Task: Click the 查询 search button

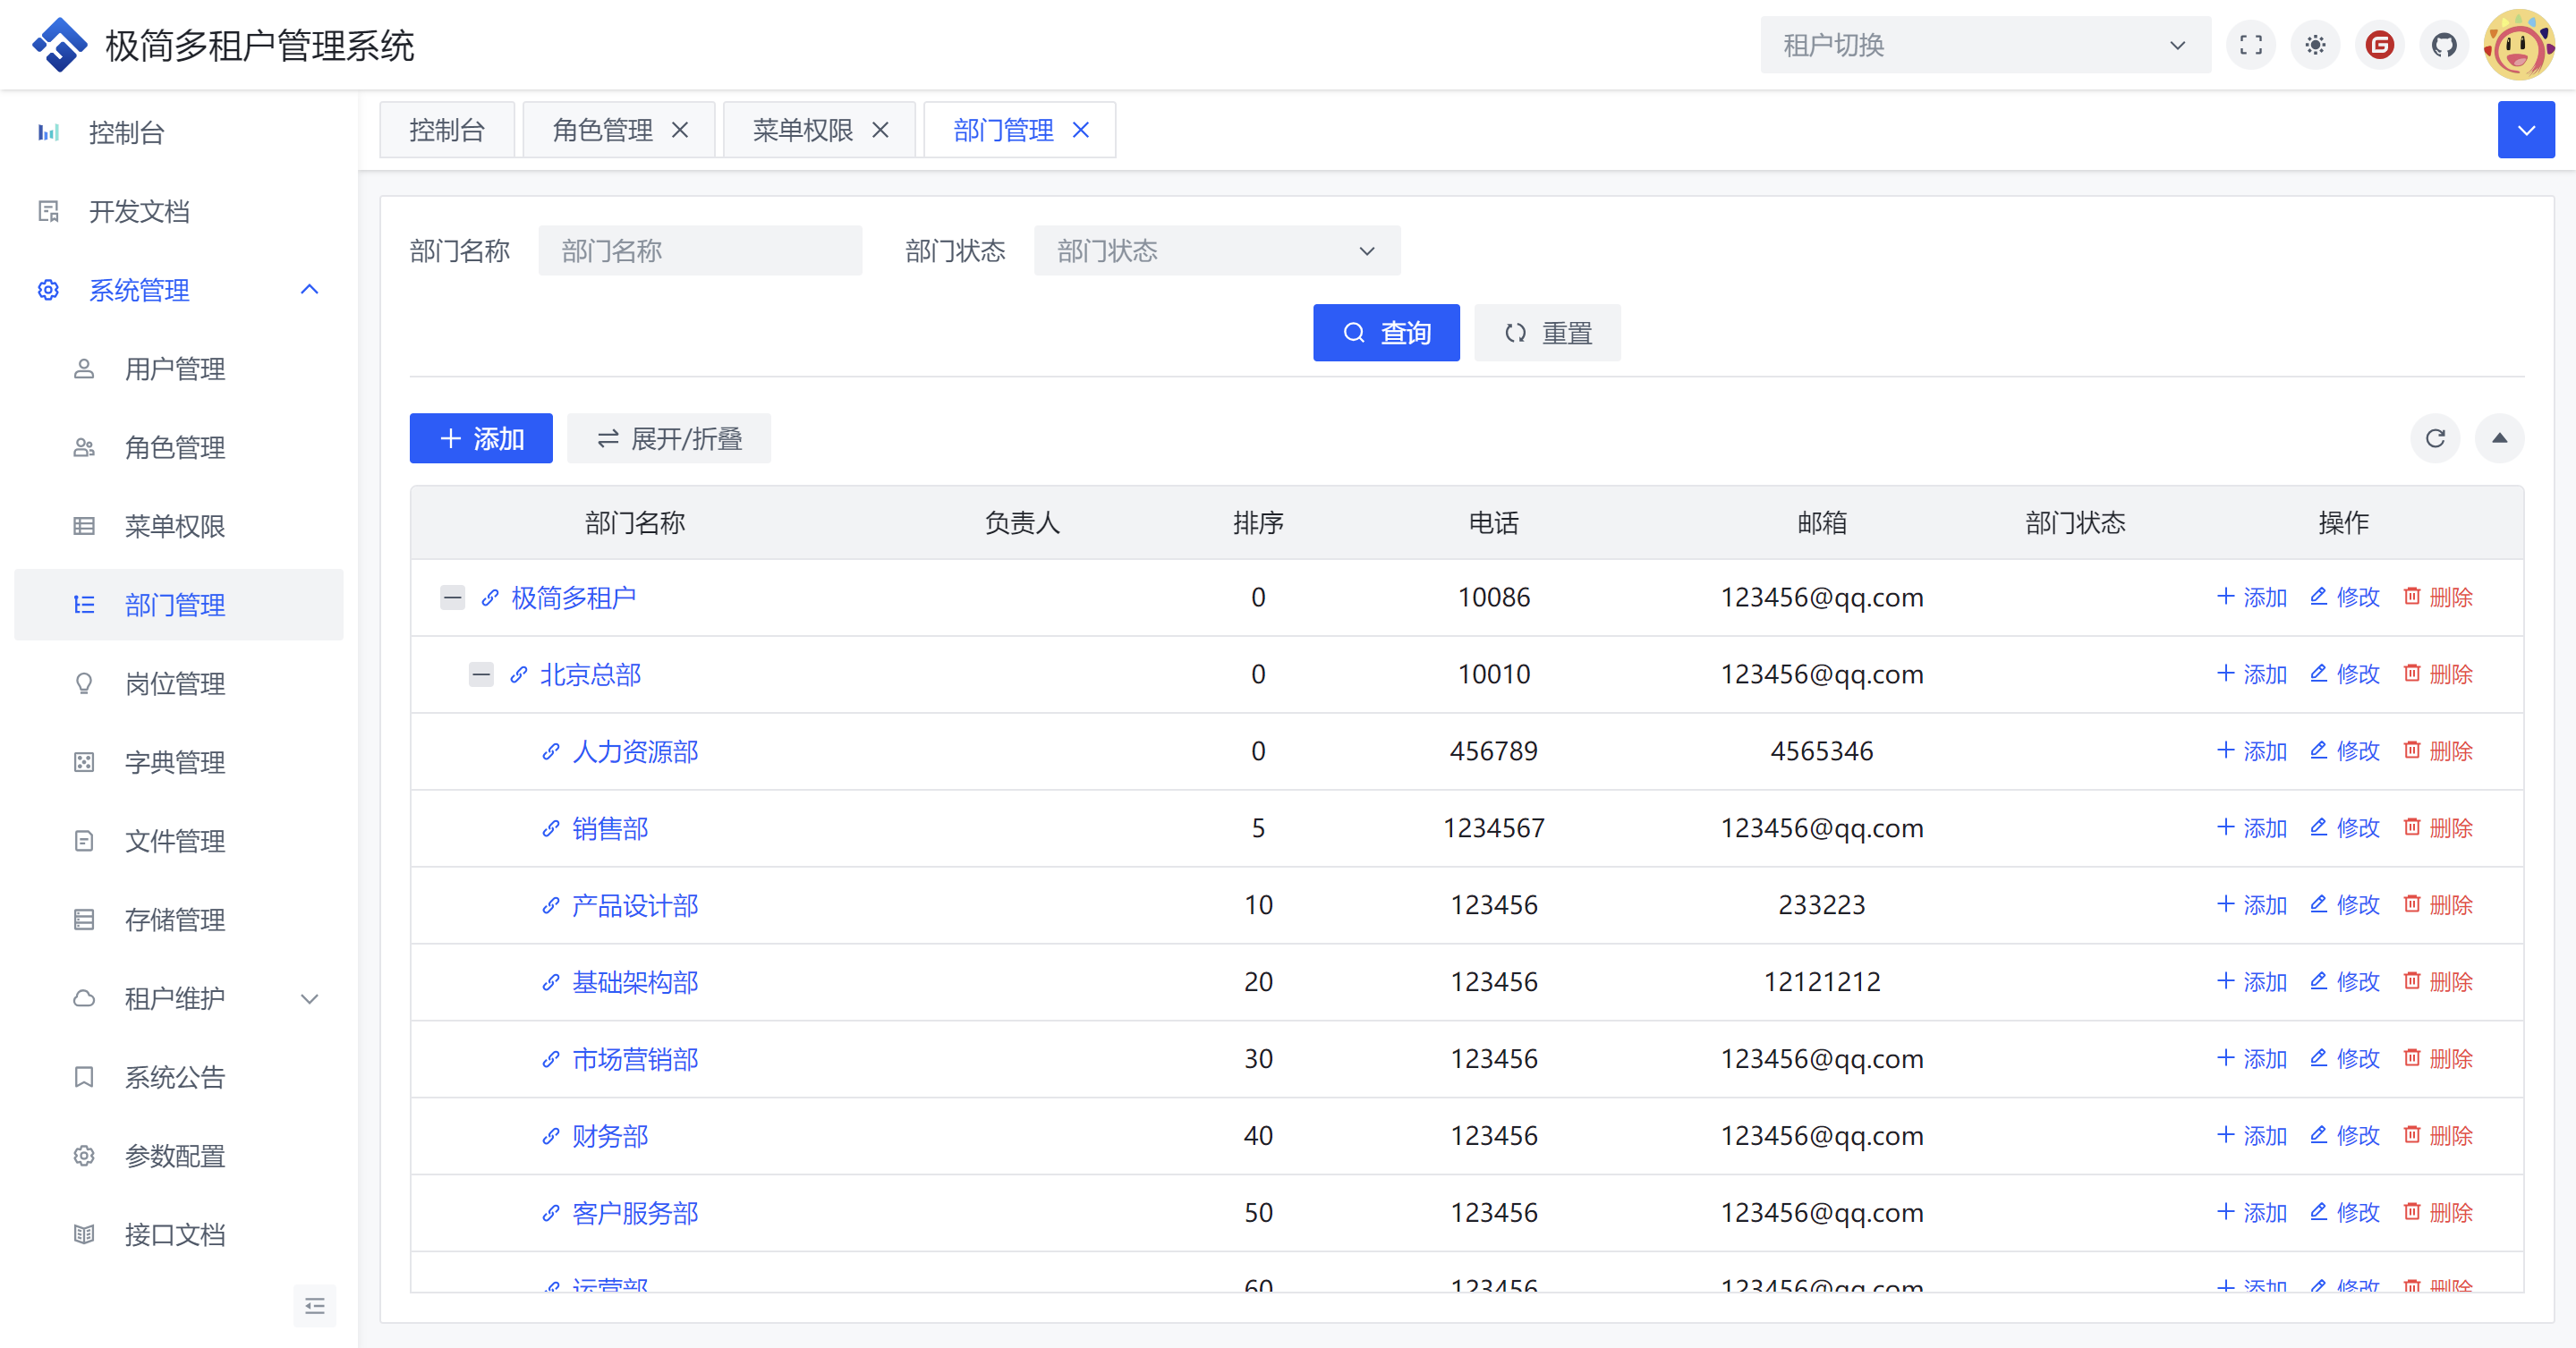Action: coord(1385,333)
